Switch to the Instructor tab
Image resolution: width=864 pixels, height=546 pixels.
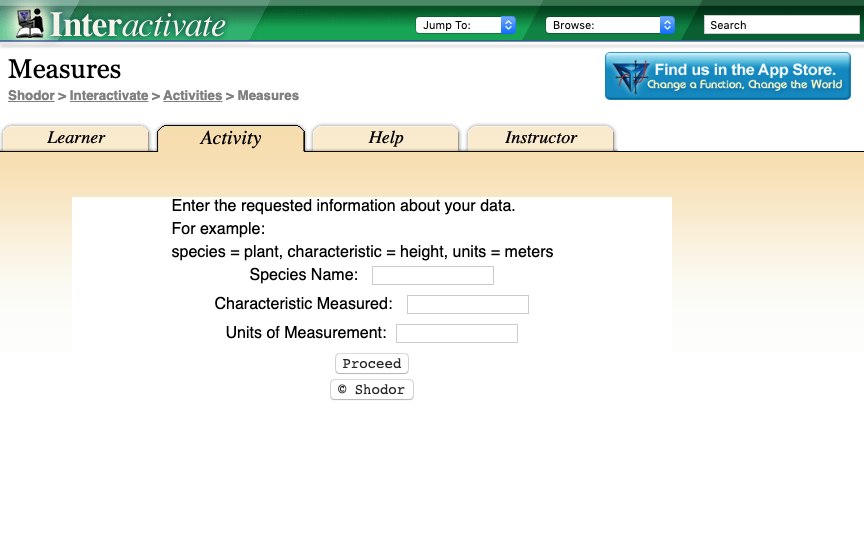[541, 138]
